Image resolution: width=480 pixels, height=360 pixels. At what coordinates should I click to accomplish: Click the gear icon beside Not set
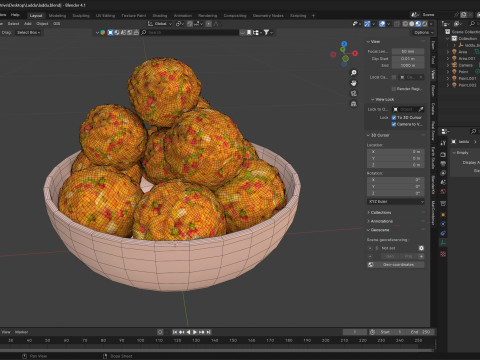421,248
